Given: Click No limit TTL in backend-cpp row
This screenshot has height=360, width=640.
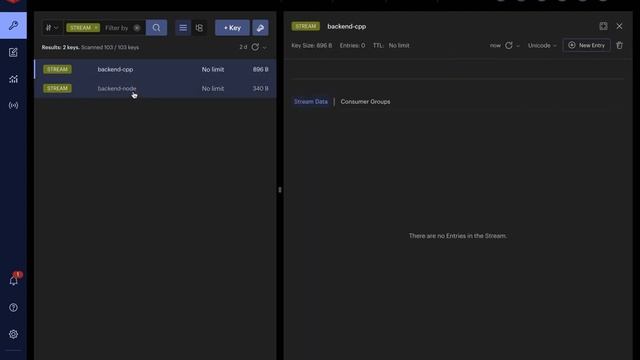Looking at the screenshot, I should point(213,69).
